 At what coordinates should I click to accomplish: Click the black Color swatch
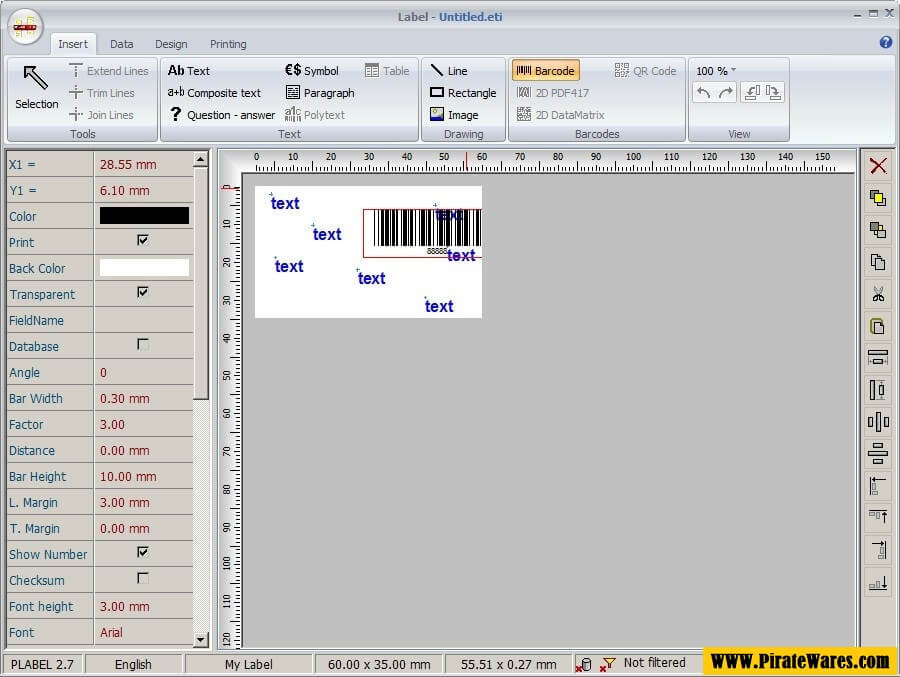[x=144, y=216]
